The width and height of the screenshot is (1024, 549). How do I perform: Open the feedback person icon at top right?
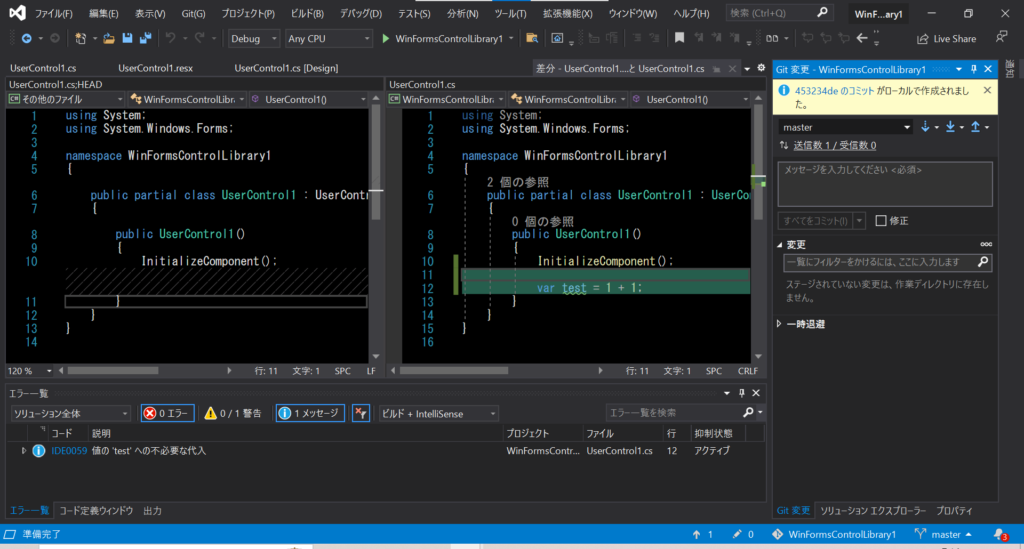(1001, 37)
